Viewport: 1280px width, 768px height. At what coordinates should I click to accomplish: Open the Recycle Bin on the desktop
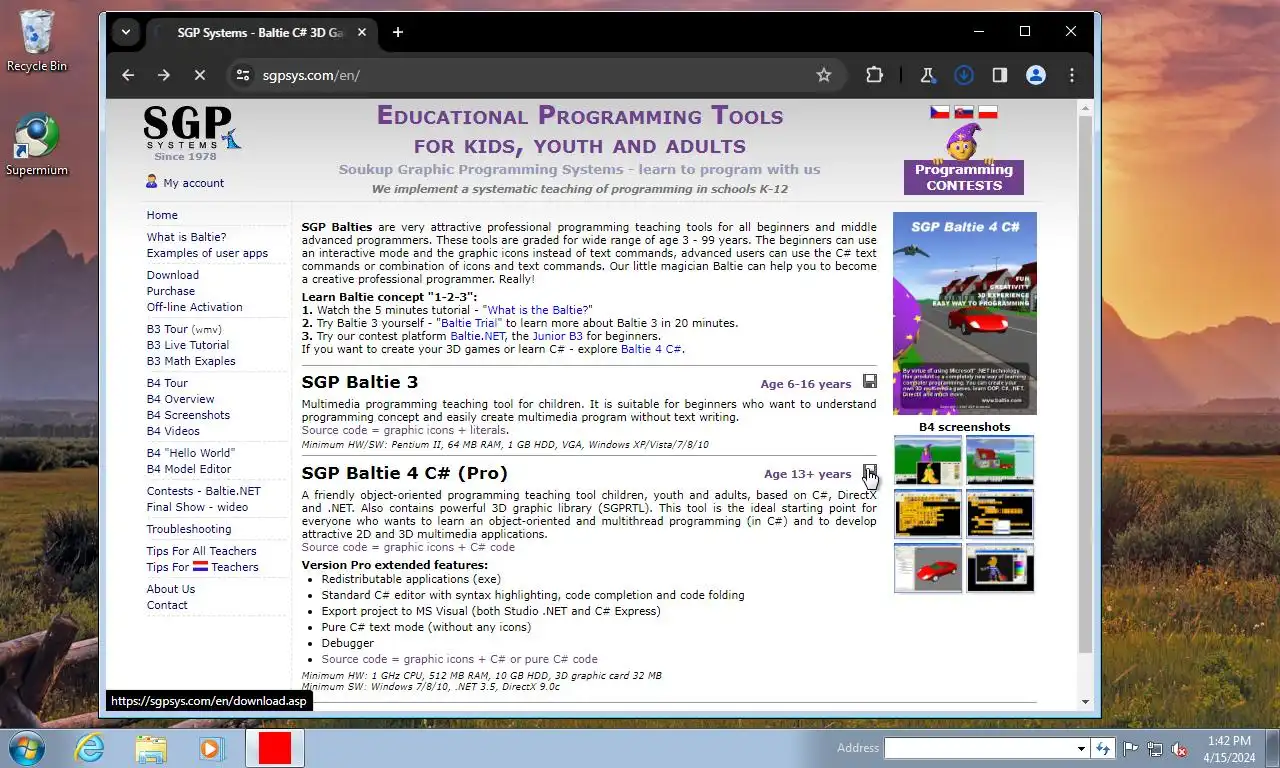[x=37, y=41]
